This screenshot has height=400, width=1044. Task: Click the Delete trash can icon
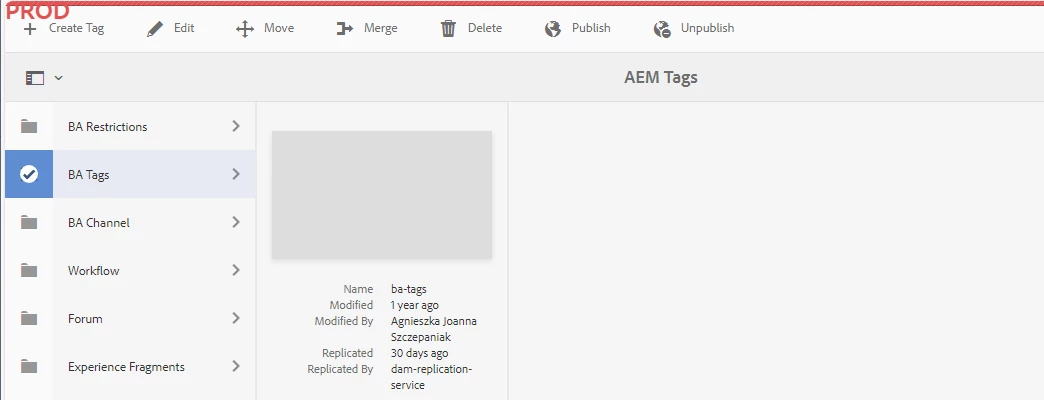point(449,29)
